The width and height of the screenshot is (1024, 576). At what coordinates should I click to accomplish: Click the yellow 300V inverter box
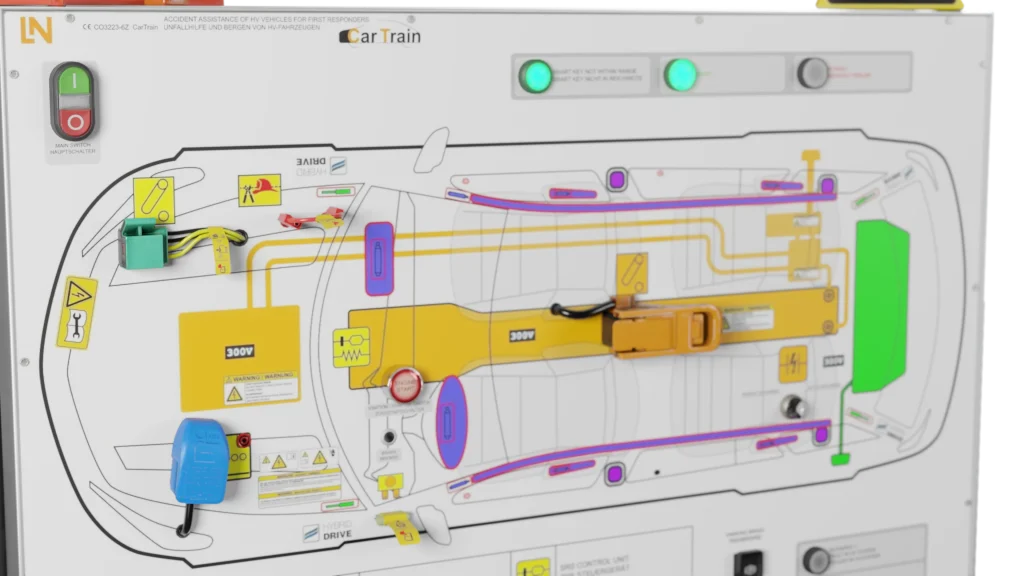pos(239,357)
